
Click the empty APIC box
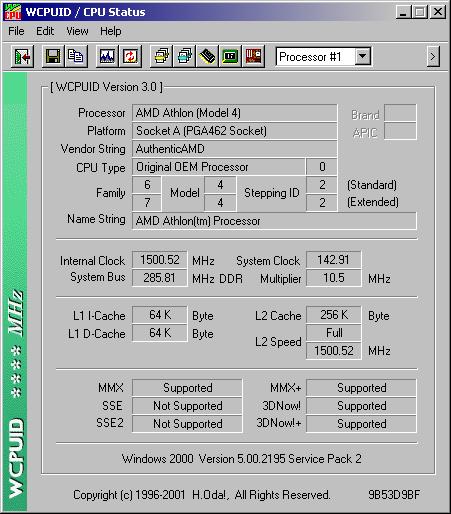(400, 131)
